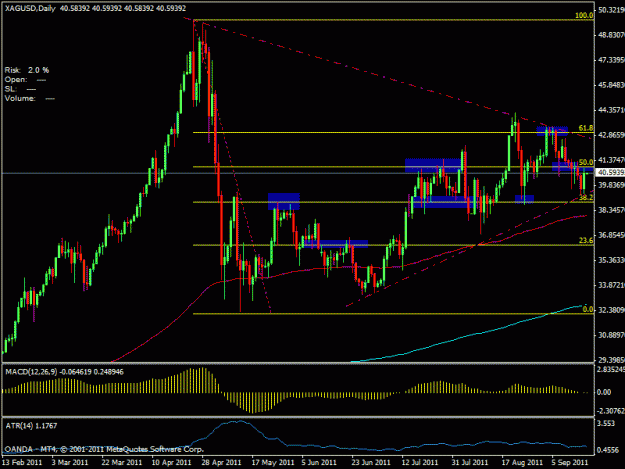Select the 28 Apr 2011 date label
Viewport: 625px width, 469px height.
pos(221,463)
